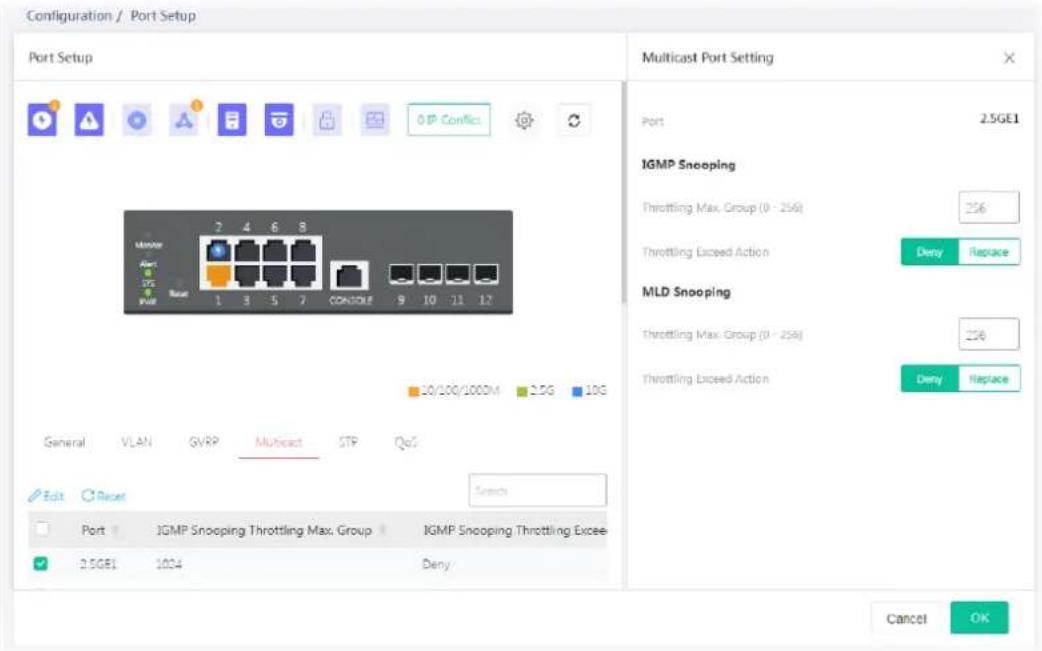Click the green OK button

pos(979,618)
